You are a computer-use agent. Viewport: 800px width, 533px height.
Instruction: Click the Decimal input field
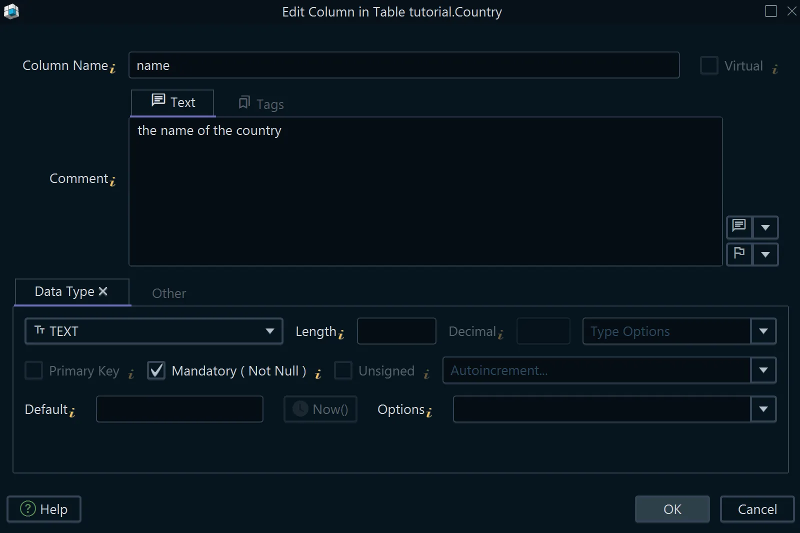[x=543, y=331]
